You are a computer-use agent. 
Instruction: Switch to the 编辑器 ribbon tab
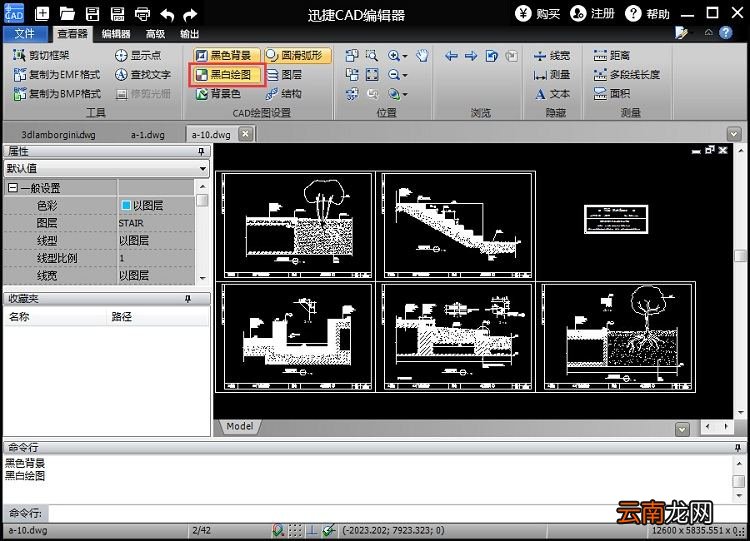[116, 33]
